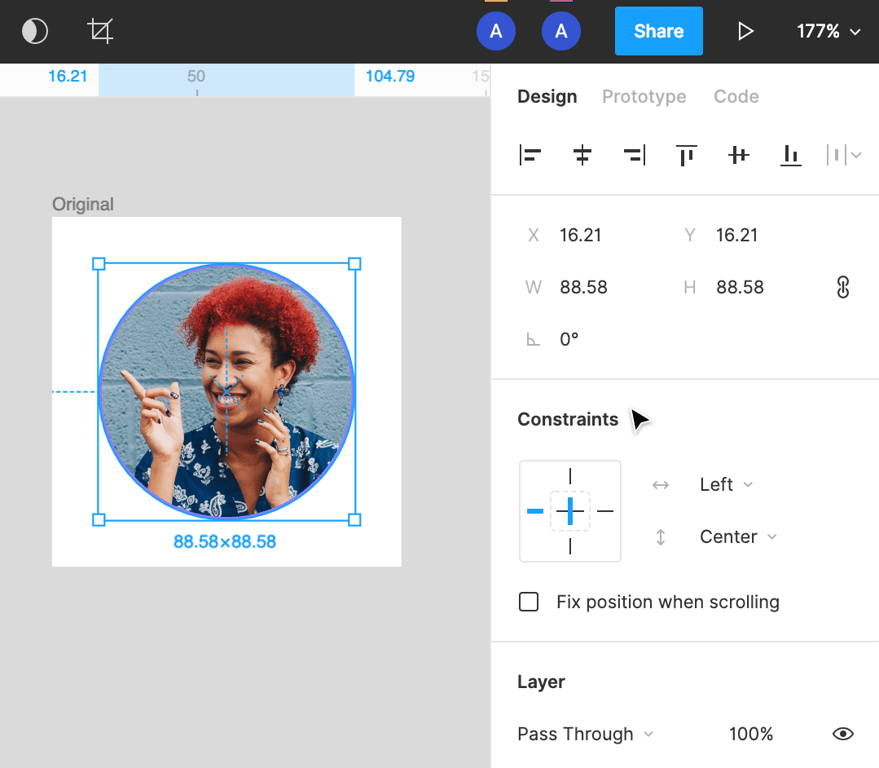Click the W width field 88.58
Screen dimensions: 879x768
(x=584, y=287)
